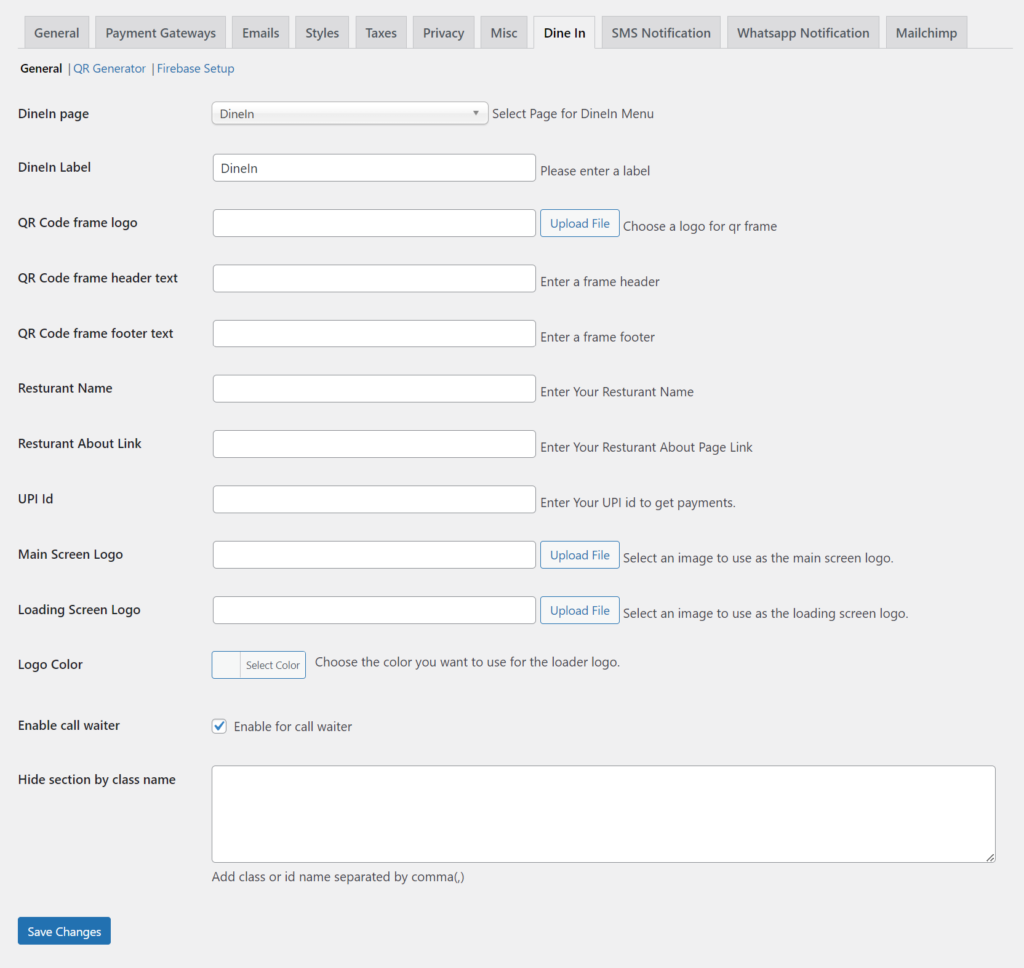This screenshot has width=1024, height=968.
Task: Open the DineIn page dropdown
Action: pyautogui.click(x=349, y=114)
